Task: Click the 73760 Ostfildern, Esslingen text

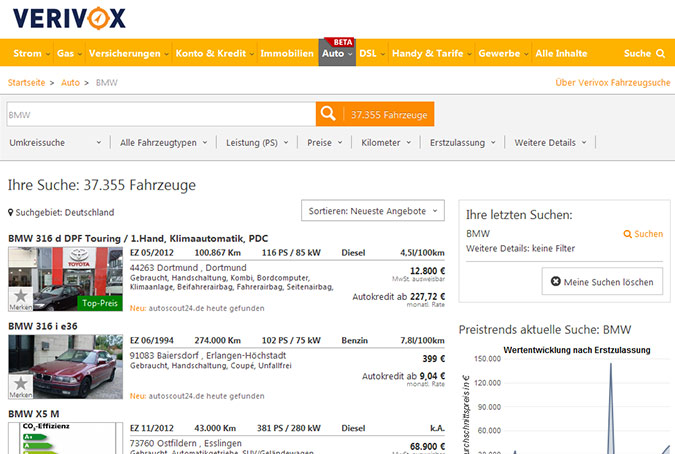Action: [186, 443]
